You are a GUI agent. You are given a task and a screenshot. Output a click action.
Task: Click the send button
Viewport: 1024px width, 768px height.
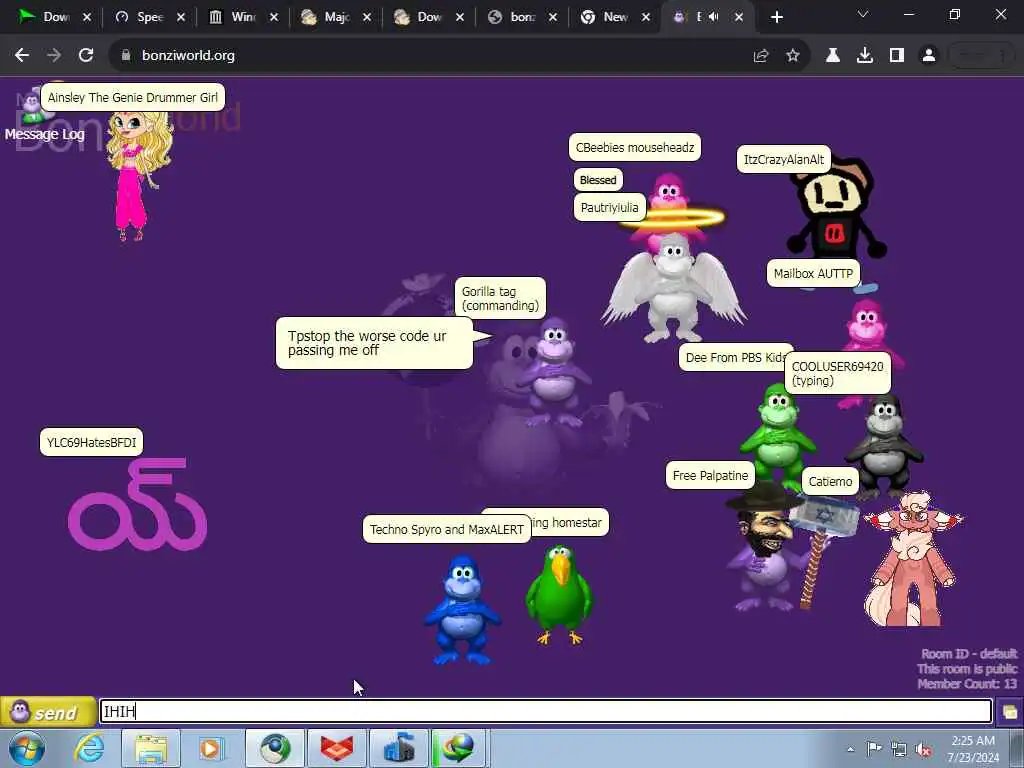[x=48, y=712]
